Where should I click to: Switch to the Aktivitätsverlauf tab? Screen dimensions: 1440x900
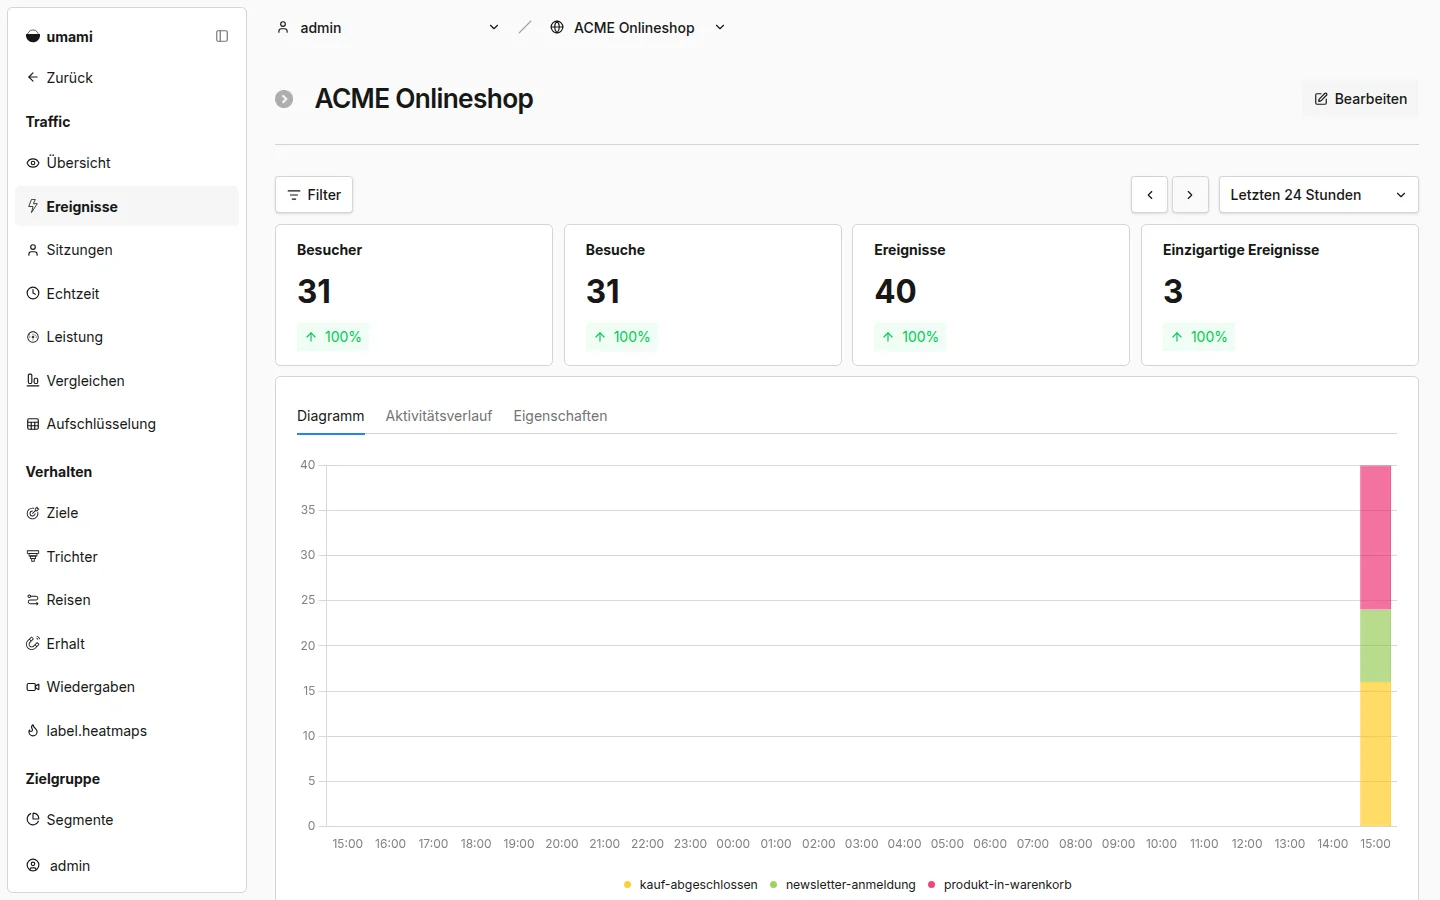point(439,416)
